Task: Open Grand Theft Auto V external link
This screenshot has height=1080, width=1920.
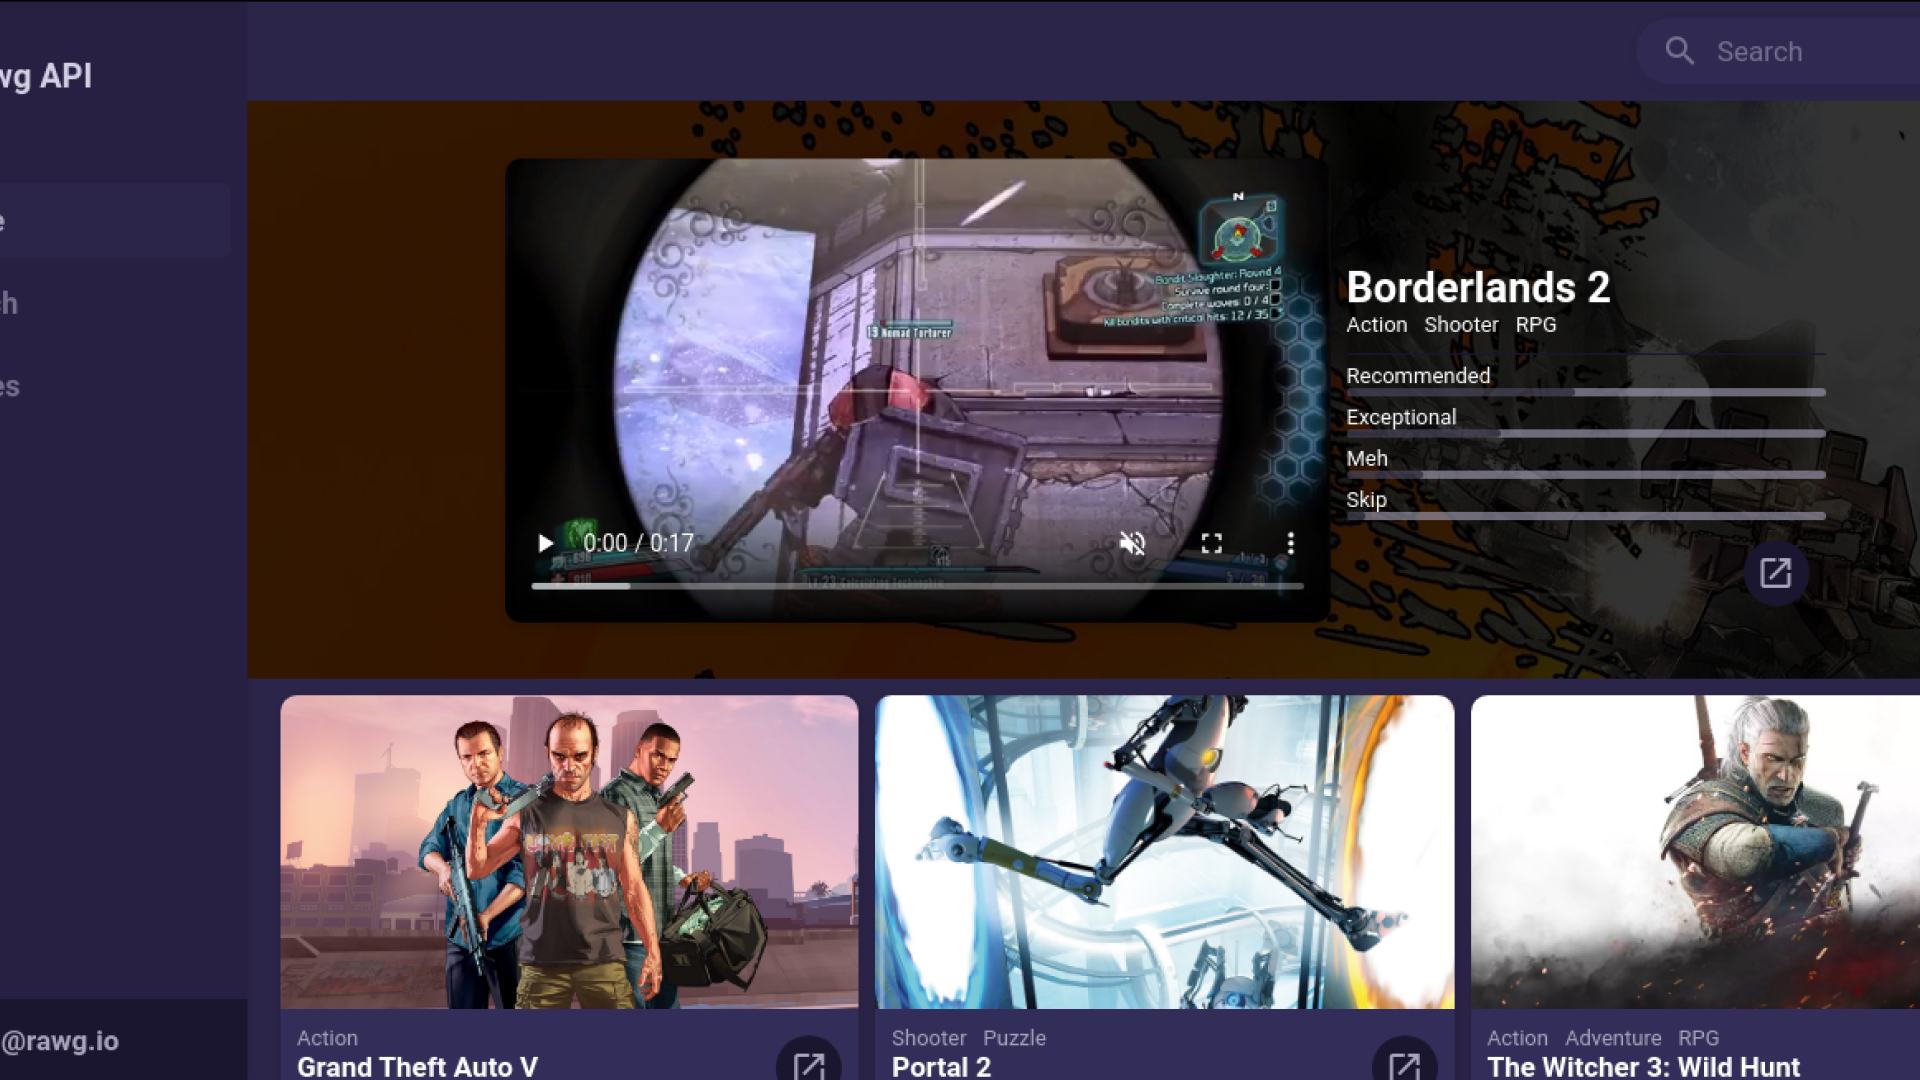Action: tap(808, 1064)
